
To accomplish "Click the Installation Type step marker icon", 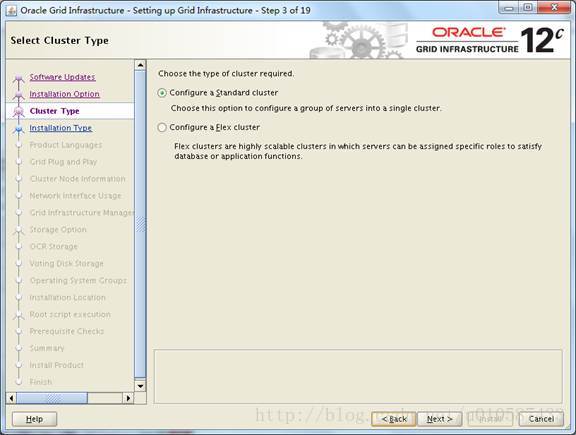I will (x=18, y=129).
